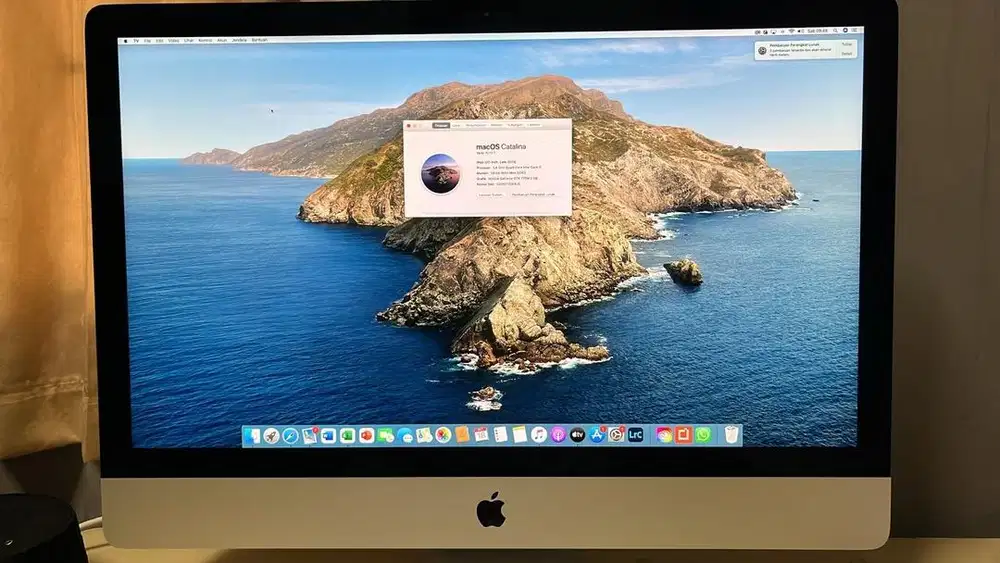Click the Laporan Sistem button

(x=490, y=194)
